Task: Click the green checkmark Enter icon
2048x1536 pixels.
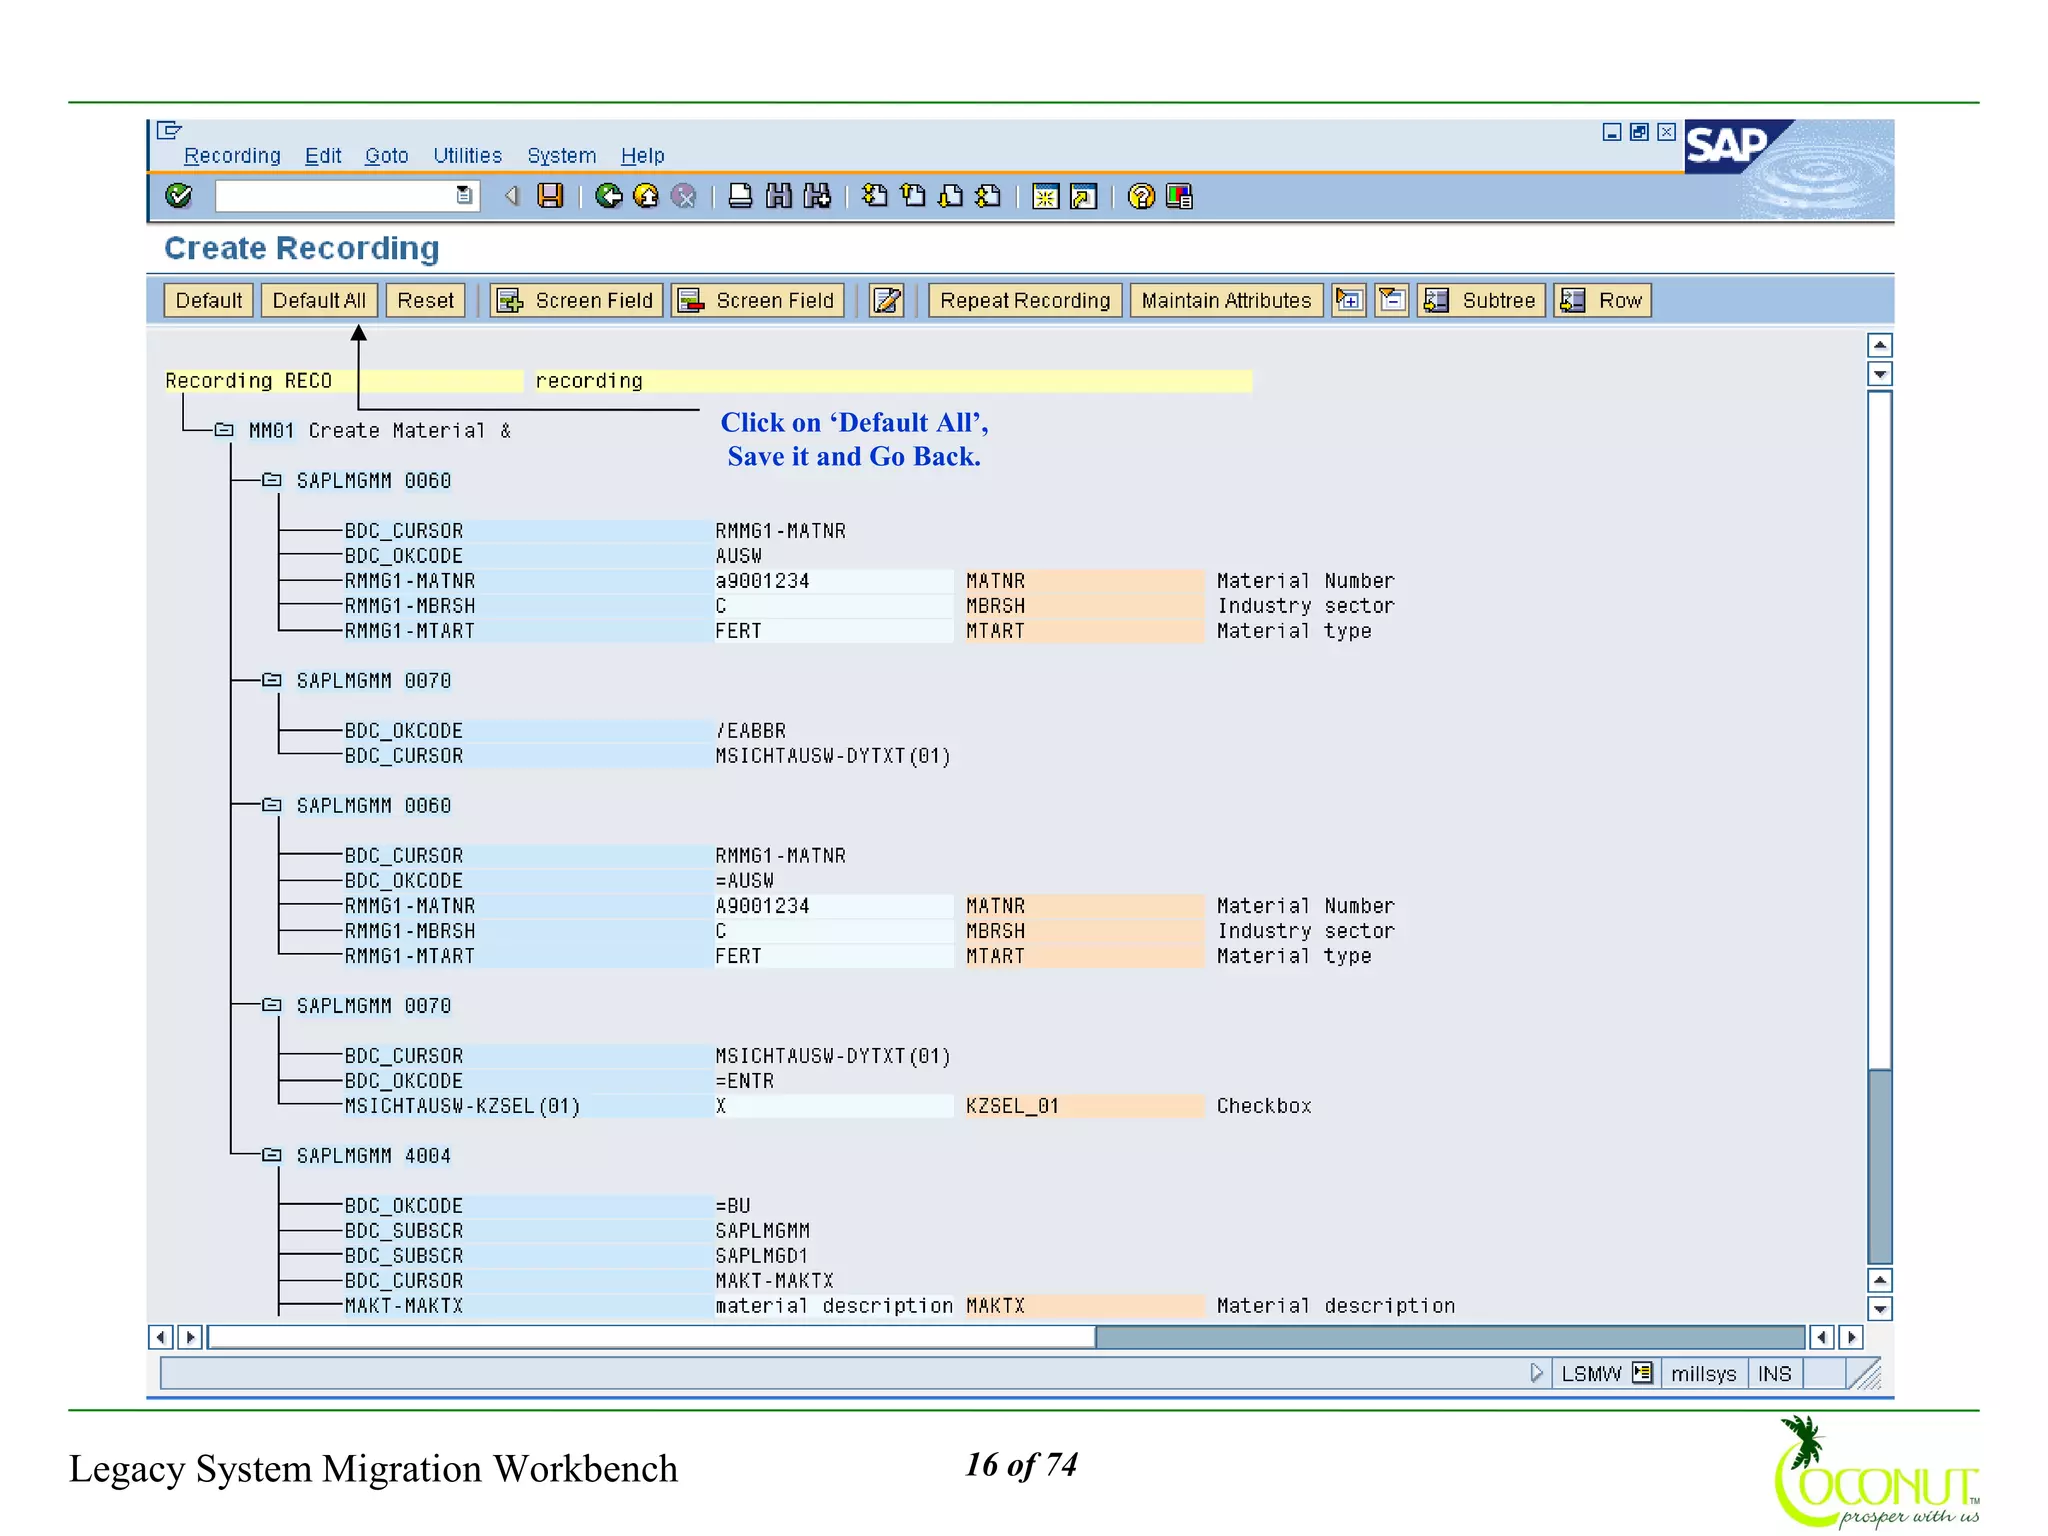Action: click(179, 196)
